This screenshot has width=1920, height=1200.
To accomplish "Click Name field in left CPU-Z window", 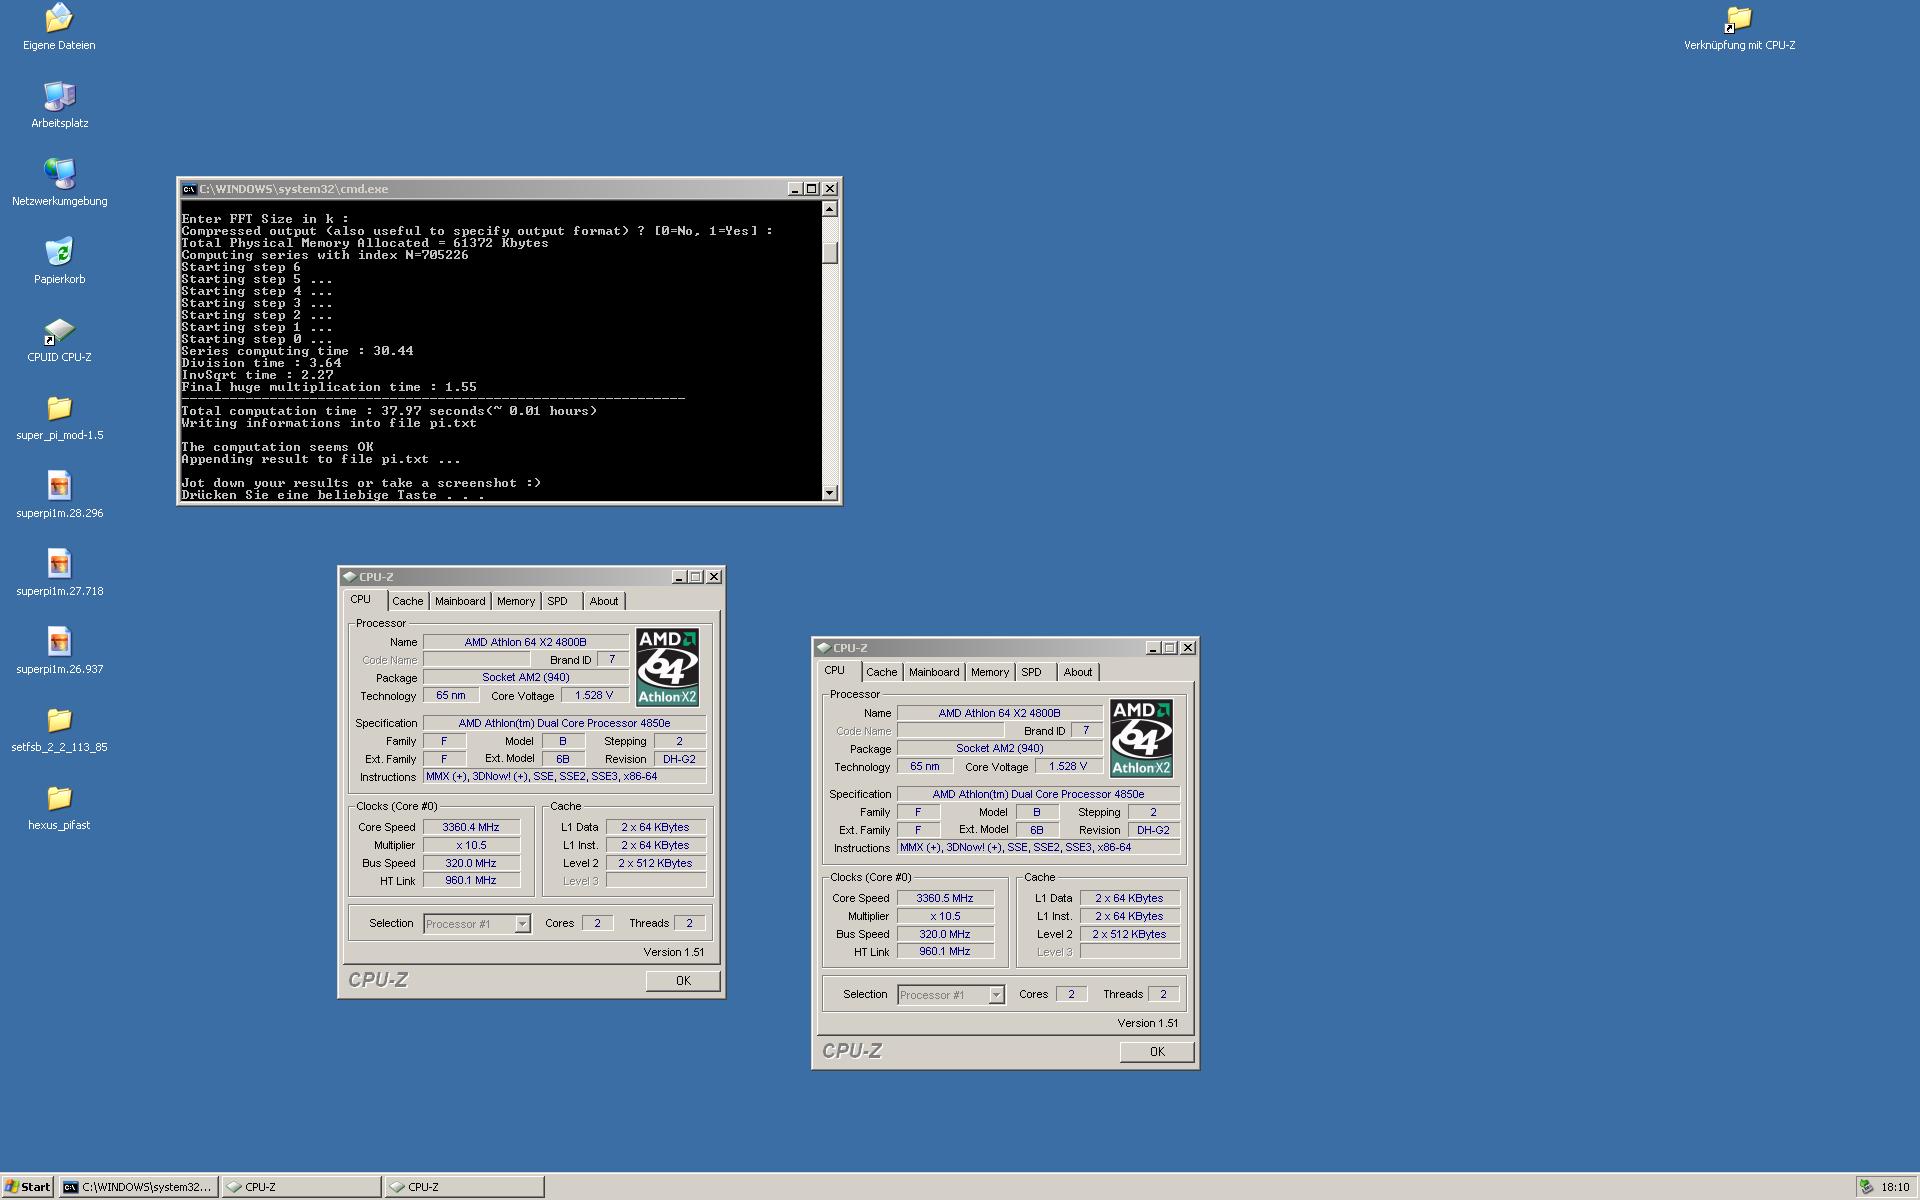I will click(526, 642).
